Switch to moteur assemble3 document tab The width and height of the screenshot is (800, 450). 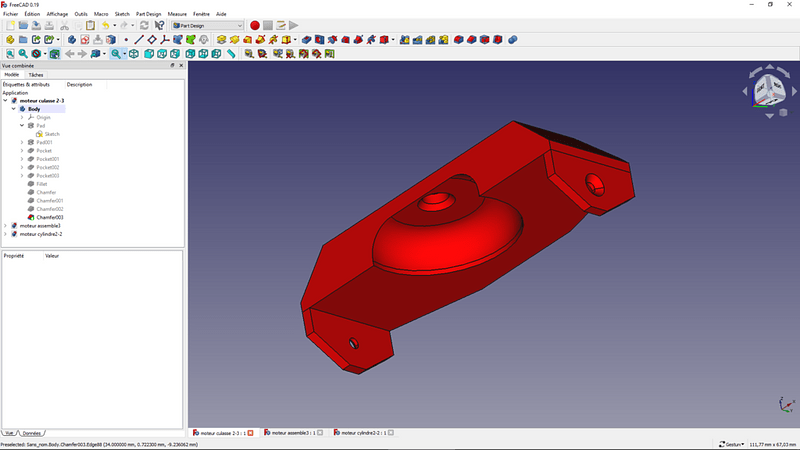tap(293, 433)
